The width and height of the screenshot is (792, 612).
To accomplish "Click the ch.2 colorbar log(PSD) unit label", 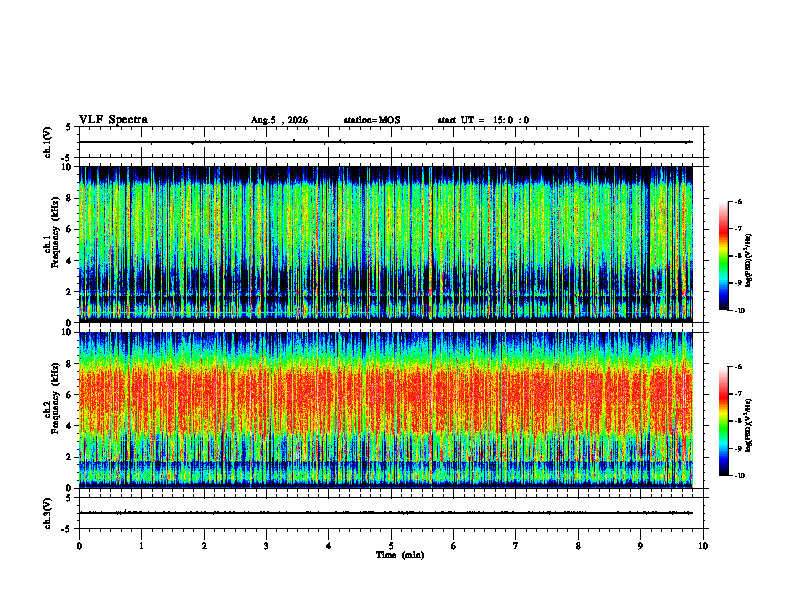I will pos(750,425).
